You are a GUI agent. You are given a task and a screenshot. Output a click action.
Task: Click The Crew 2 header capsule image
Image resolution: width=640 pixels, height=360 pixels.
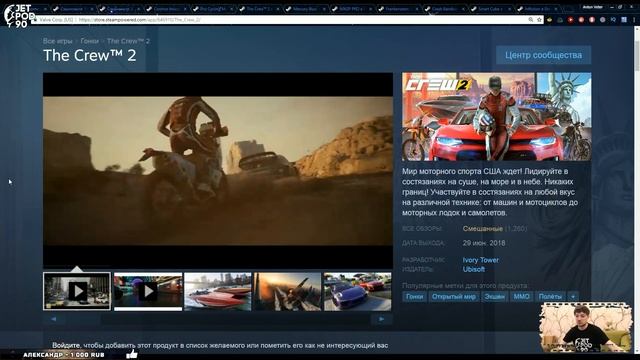click(496, 117)
